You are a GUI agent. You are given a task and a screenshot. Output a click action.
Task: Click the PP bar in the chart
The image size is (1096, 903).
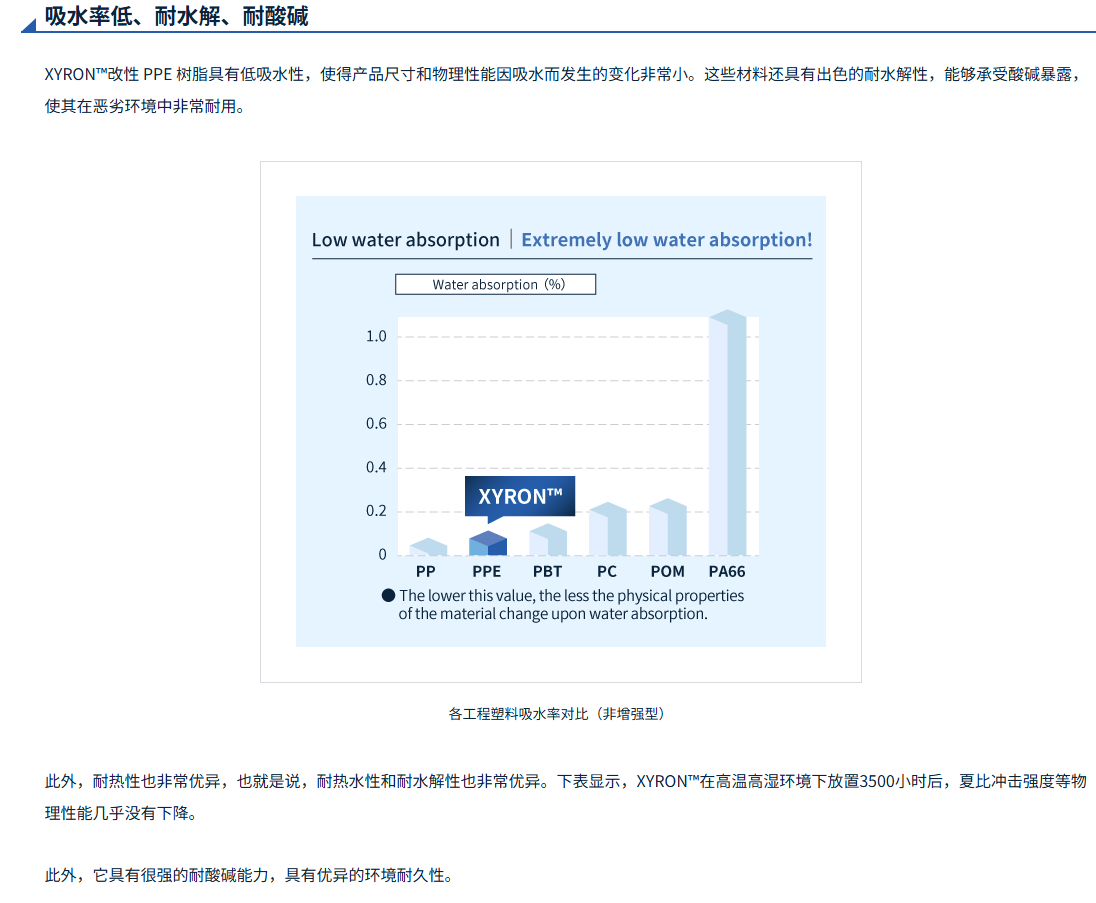click(x=428, y=548)
